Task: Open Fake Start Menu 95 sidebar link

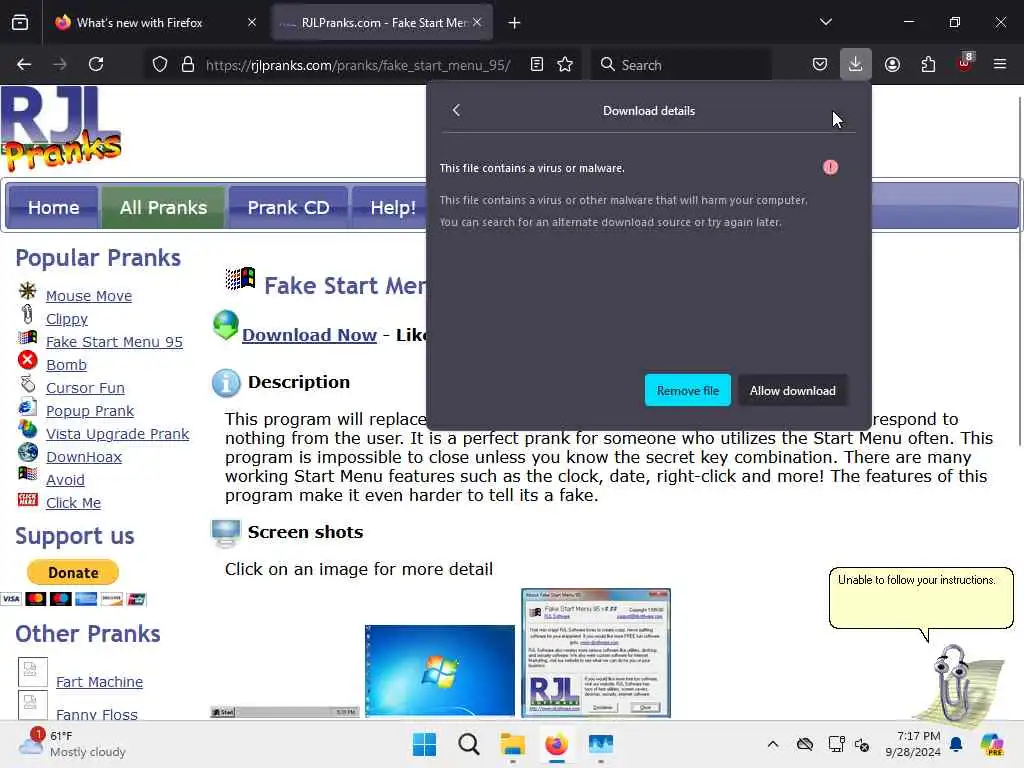Action: coord(114,342)
